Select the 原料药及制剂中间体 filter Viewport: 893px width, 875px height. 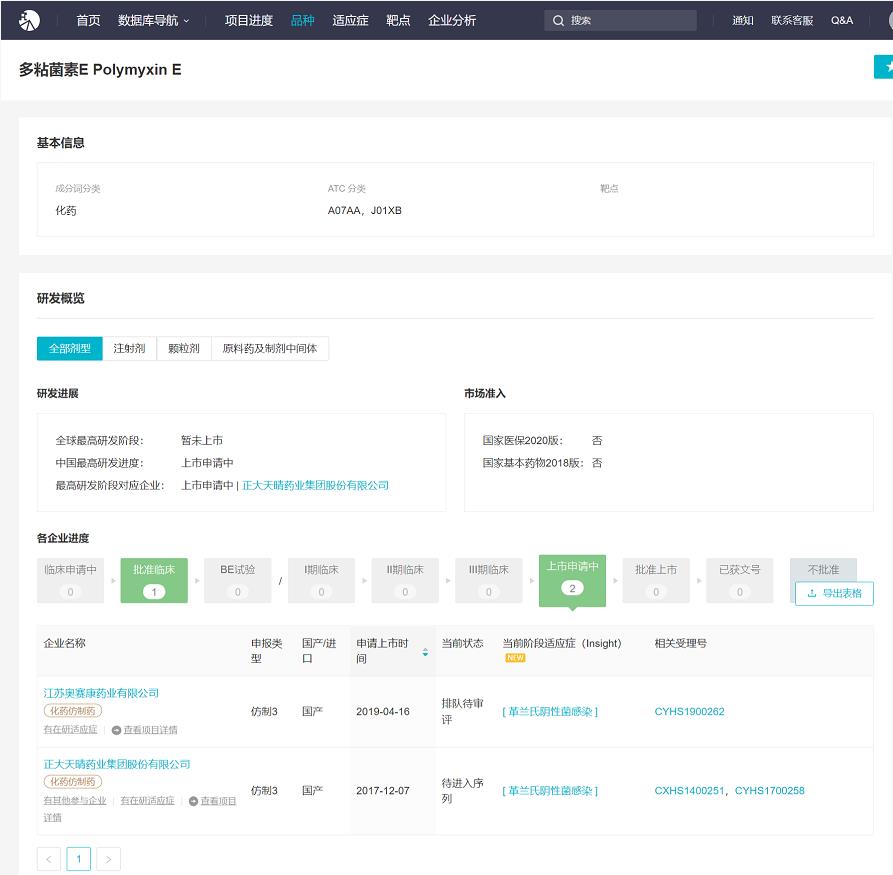point(270,348)
